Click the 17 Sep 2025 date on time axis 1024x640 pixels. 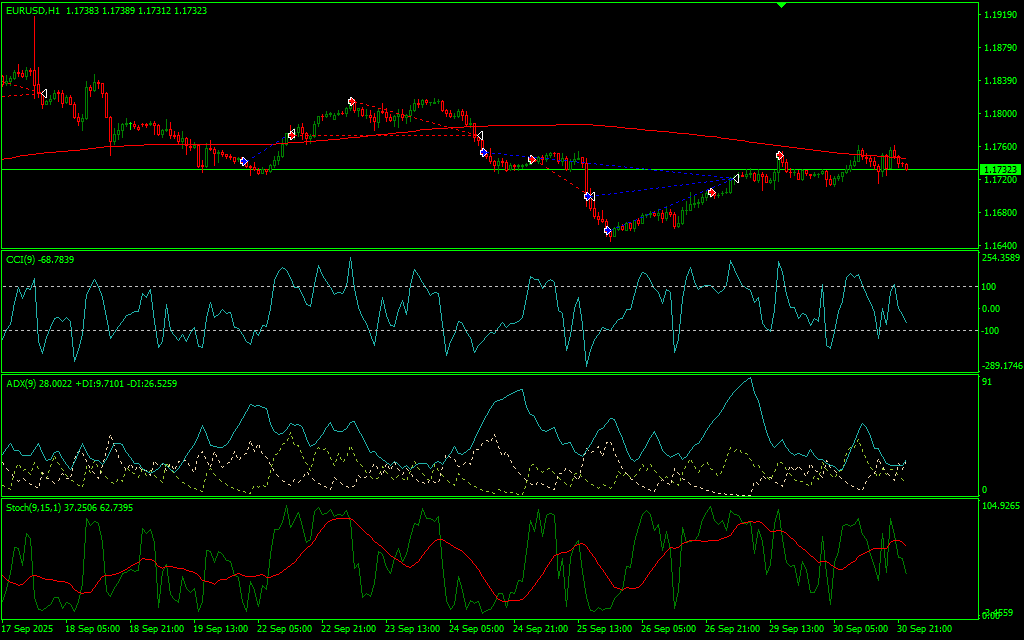pos(28,629)
